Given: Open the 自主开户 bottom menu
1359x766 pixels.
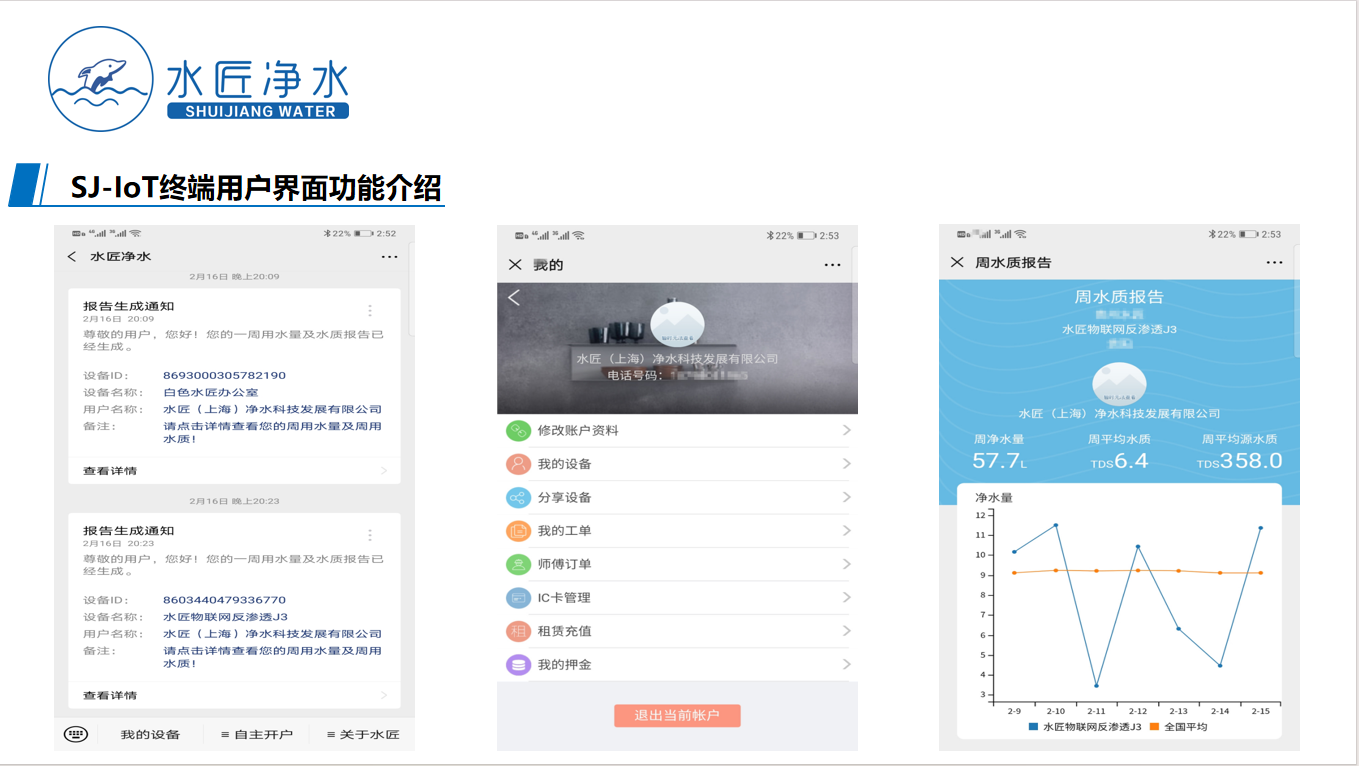Looking at the screenshot, I should (x=257, y=734).
